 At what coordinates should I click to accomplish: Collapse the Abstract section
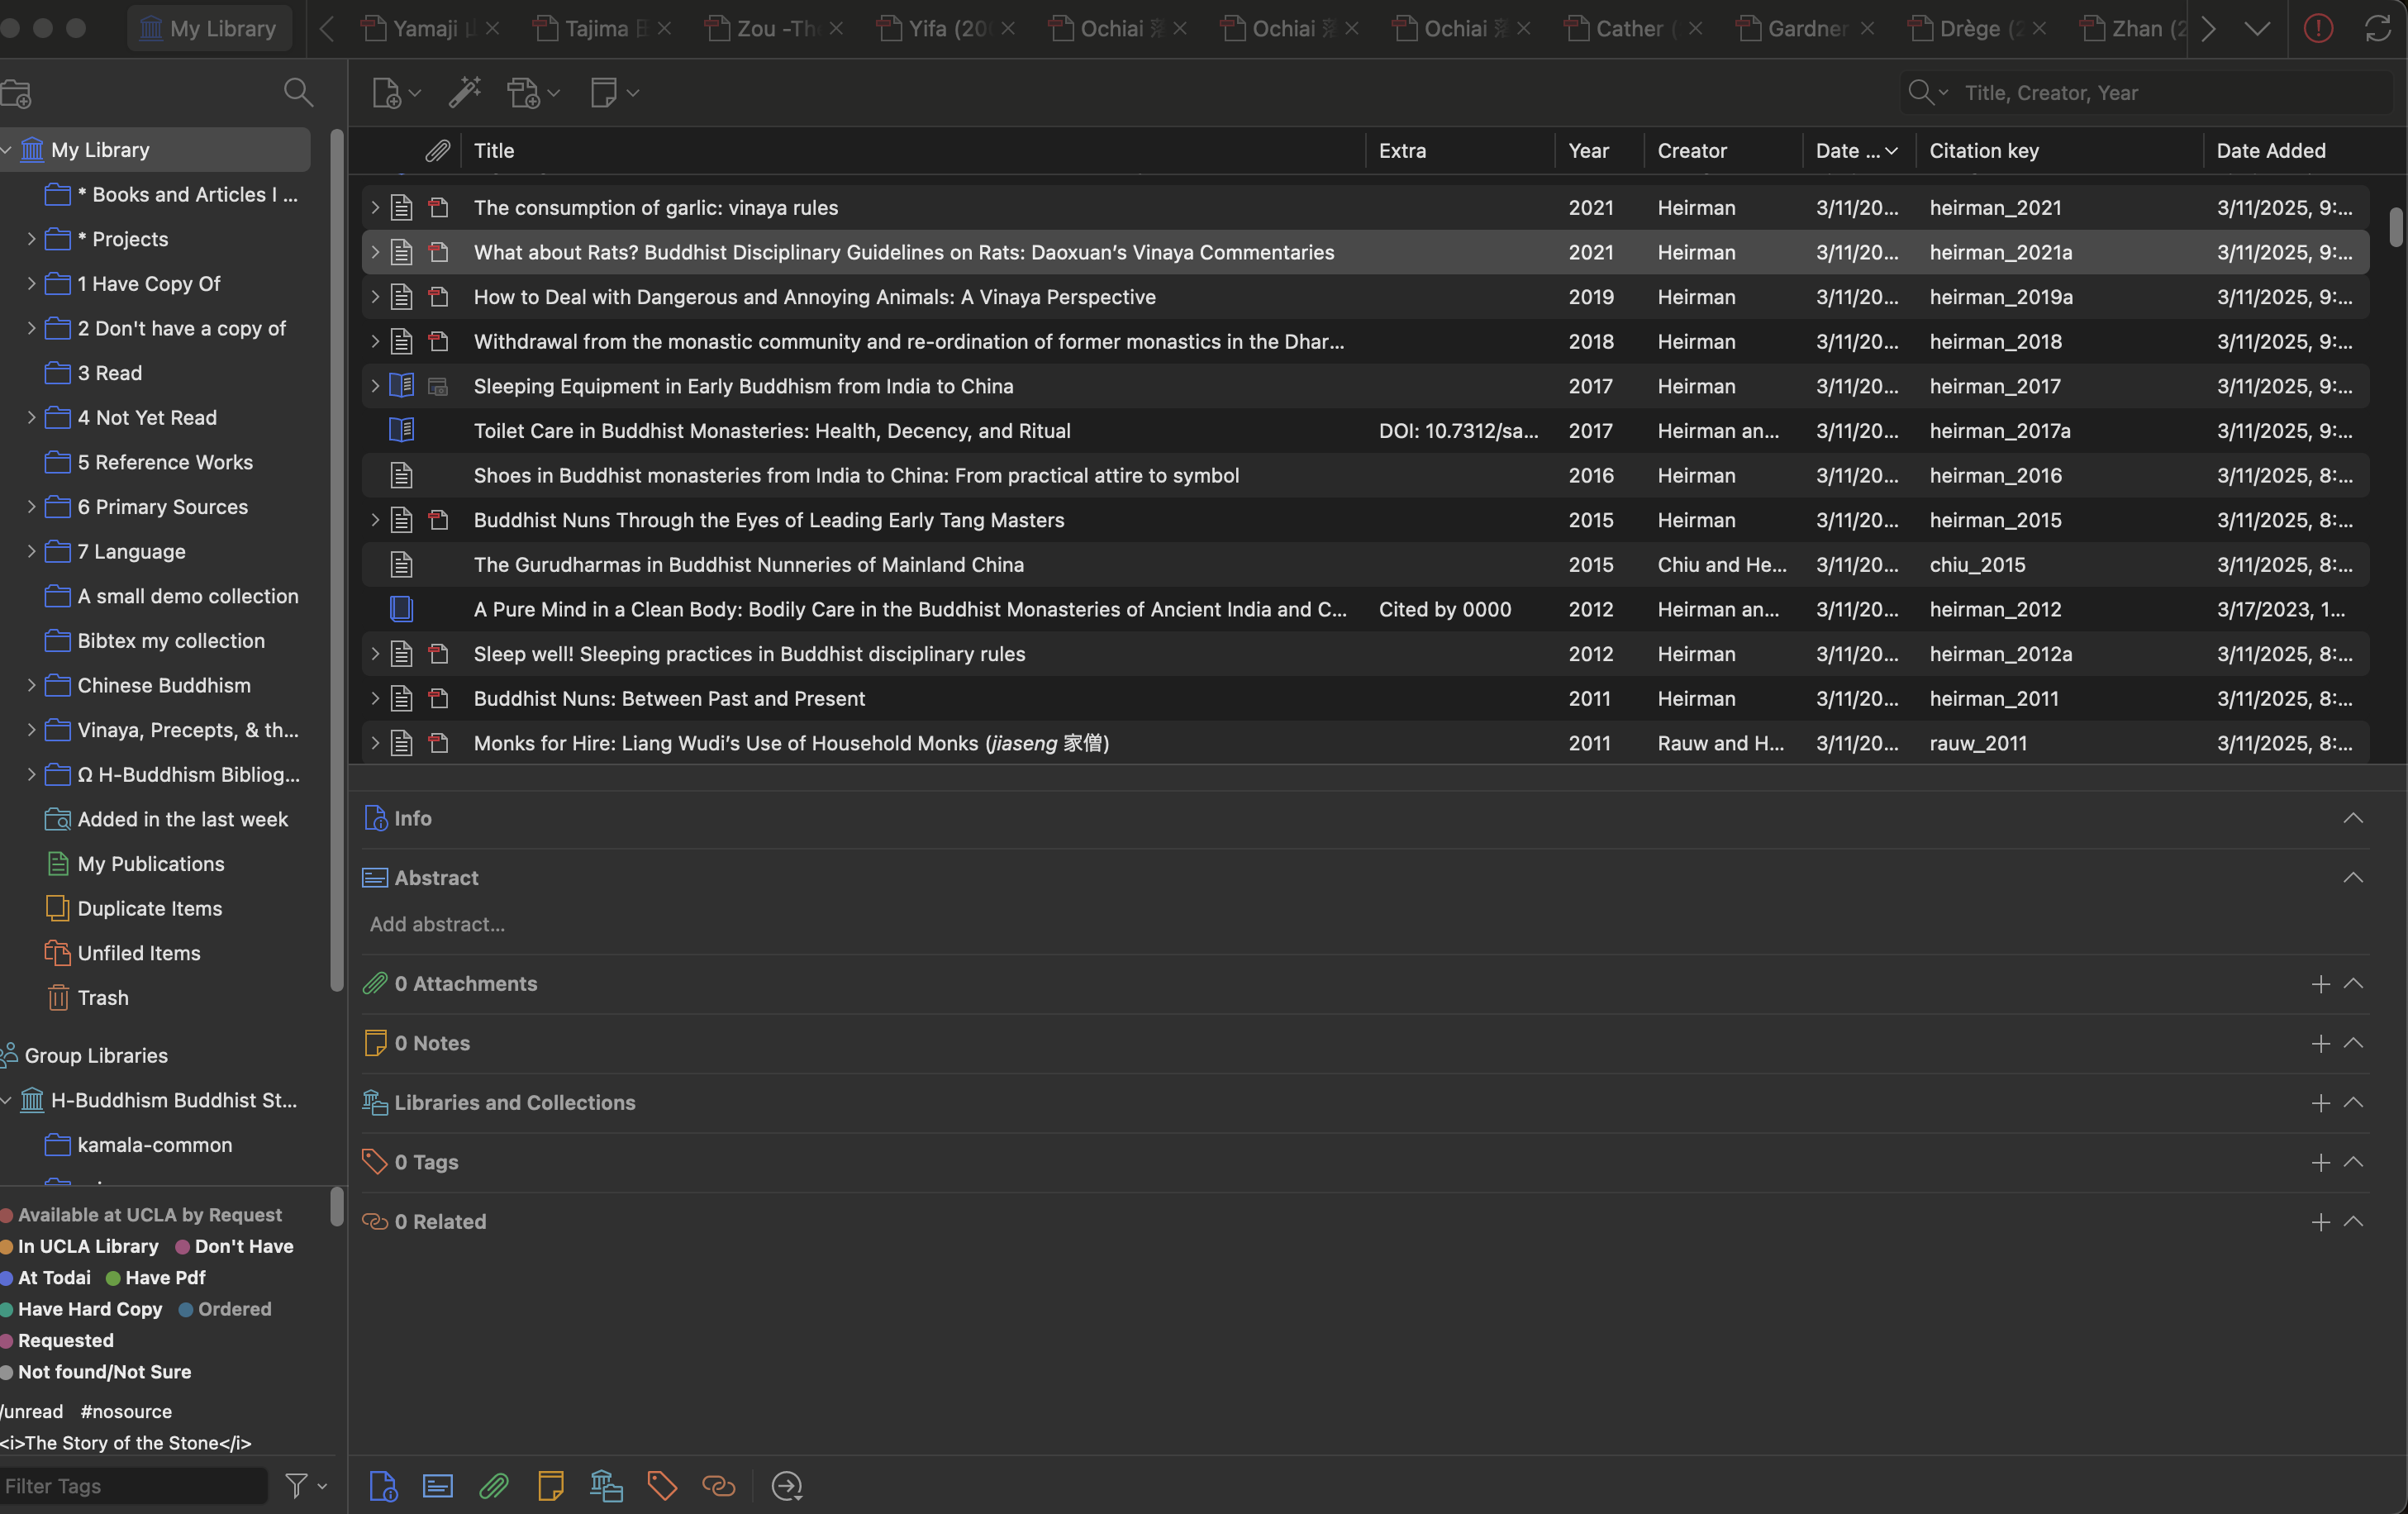[x=2352, y=877]
